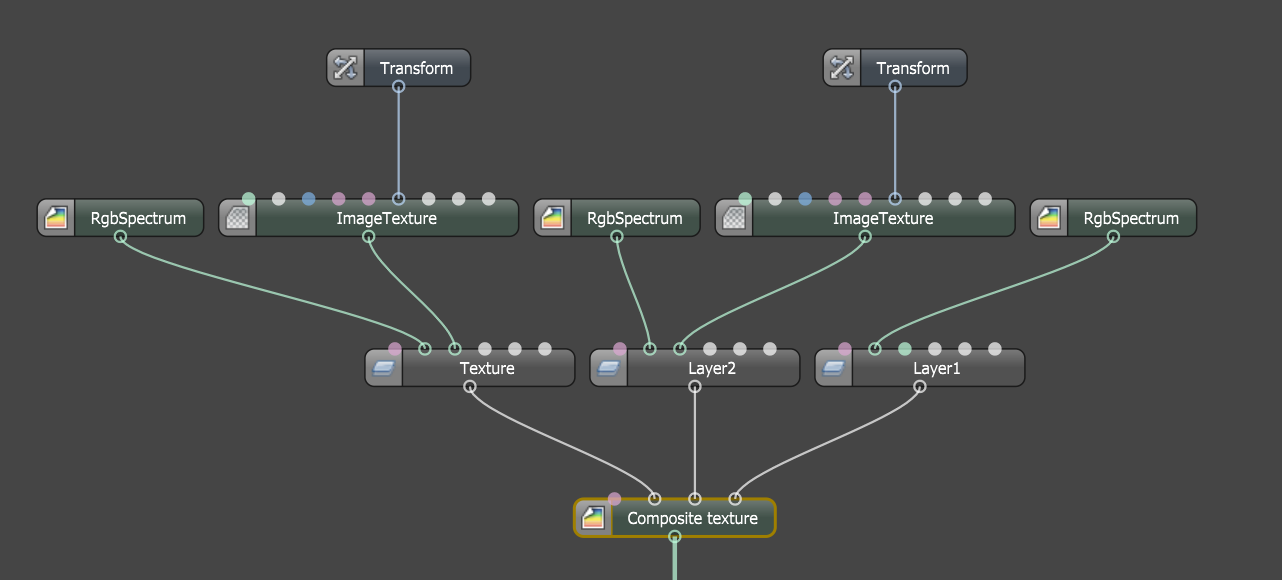Click icon of RgbSpectrum feeding the Texture node
Image resolution: width=1282 pixels, height=580 pixels.
[57, 218]
